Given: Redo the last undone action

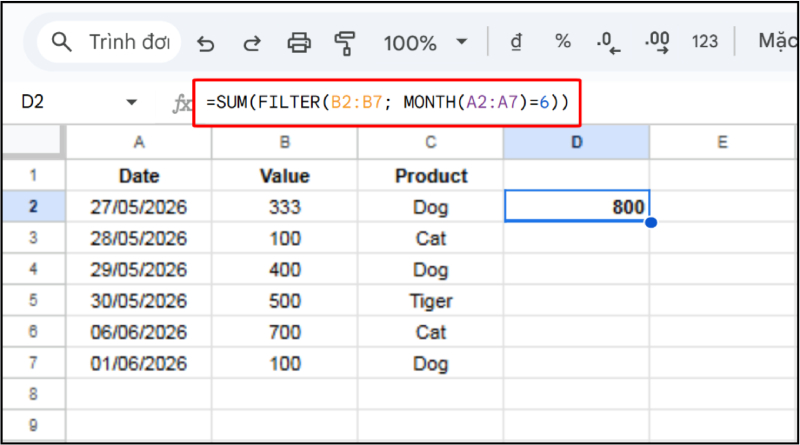Looking at the screenshot, I should point(252,42).
